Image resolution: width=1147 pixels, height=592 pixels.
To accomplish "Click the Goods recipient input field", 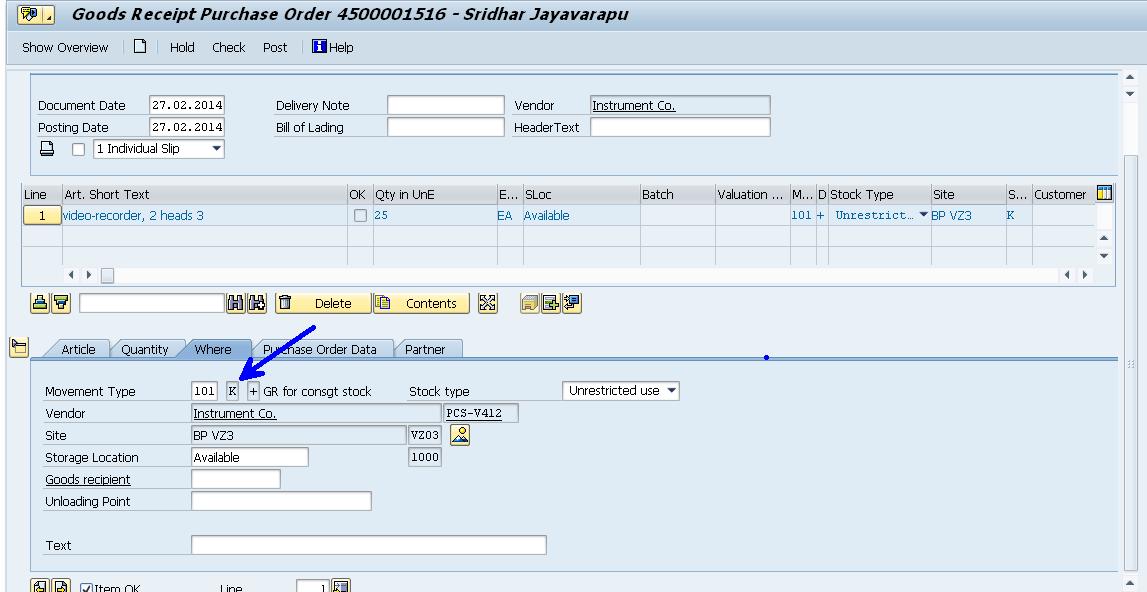I will 236,479.
